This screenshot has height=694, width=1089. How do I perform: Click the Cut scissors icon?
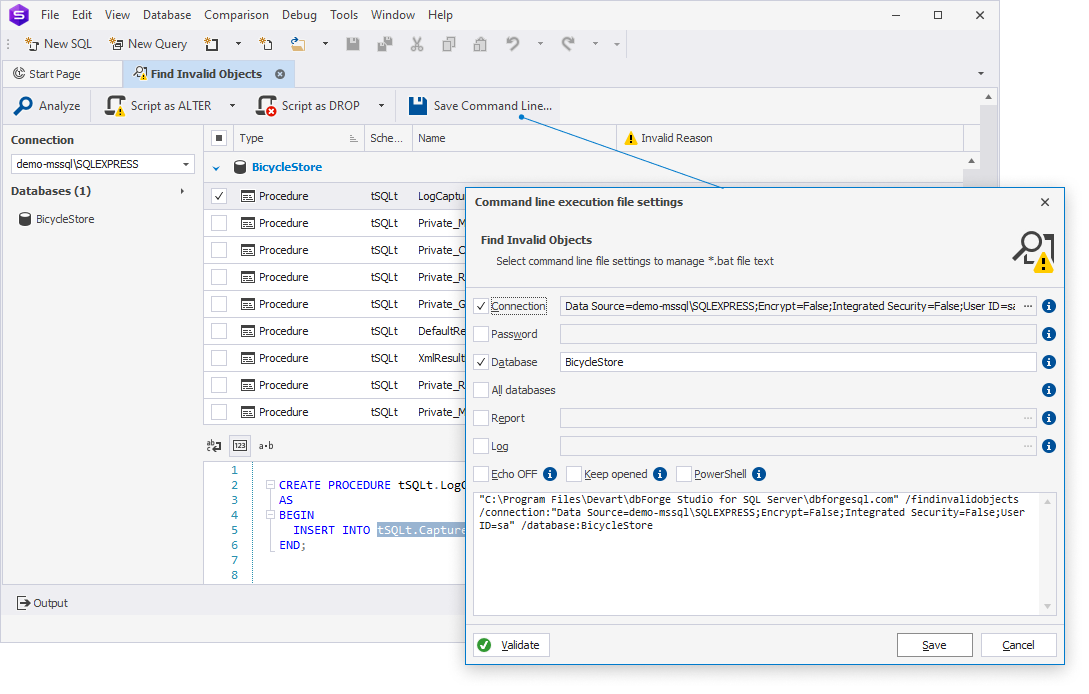(x=417, y=44)
